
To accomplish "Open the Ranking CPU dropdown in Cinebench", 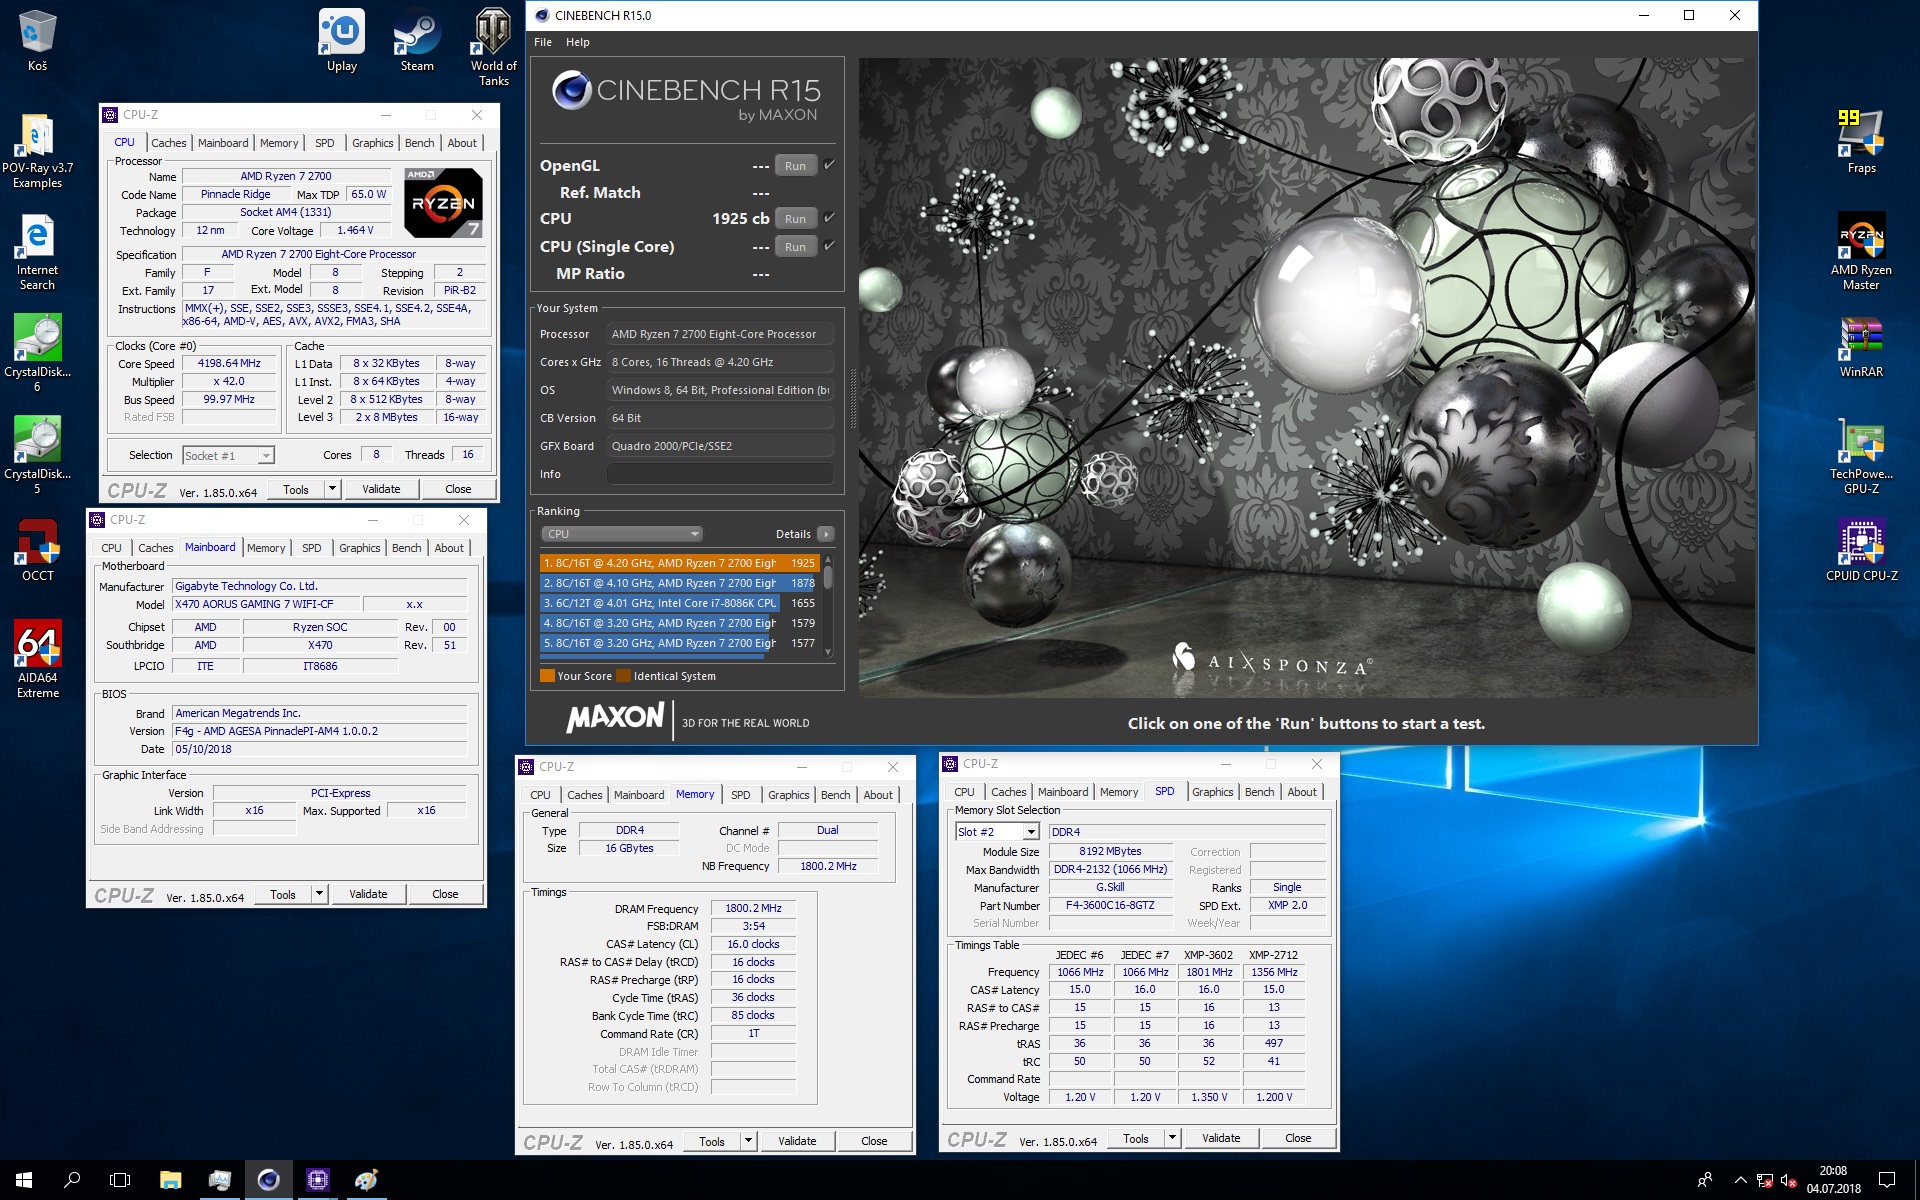I will (x=621, y=534).
